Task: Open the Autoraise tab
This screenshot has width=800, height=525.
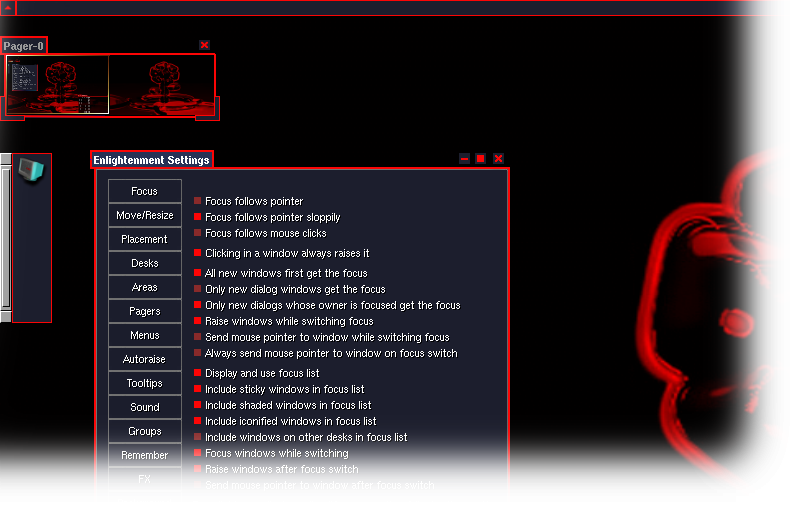Action: (145, 359)
